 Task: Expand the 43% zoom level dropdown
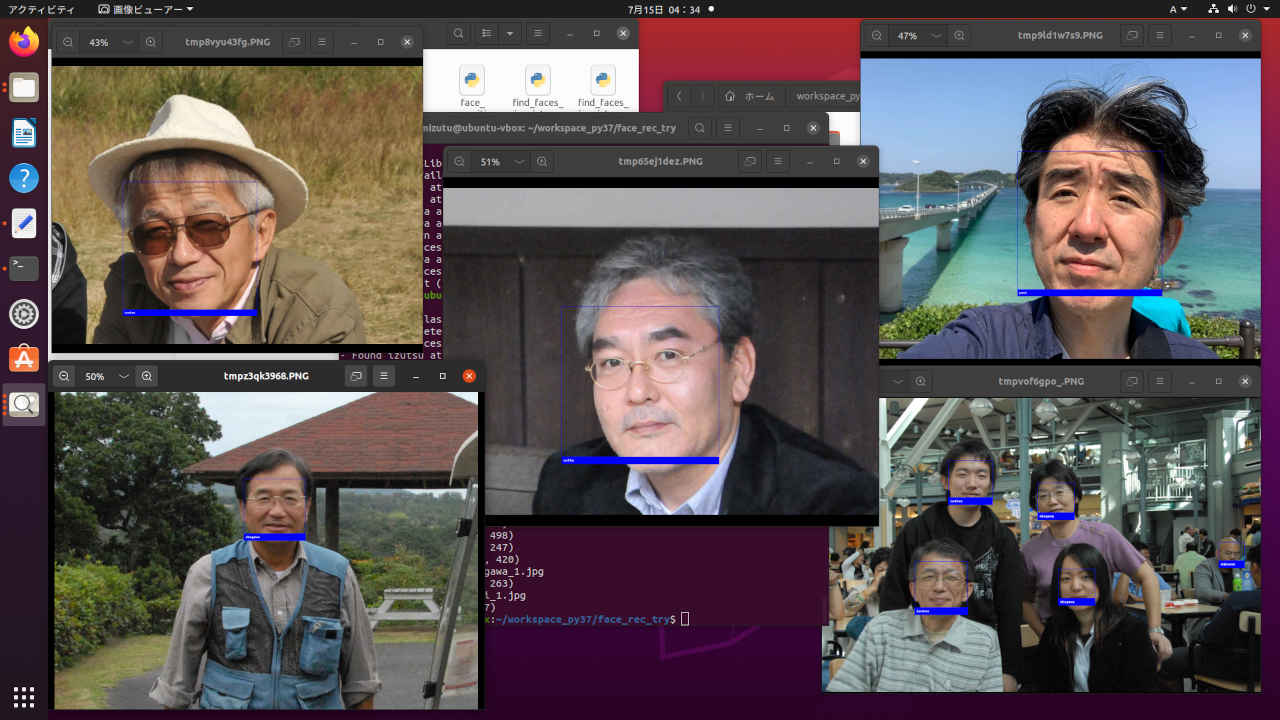[x=127, y=43]
